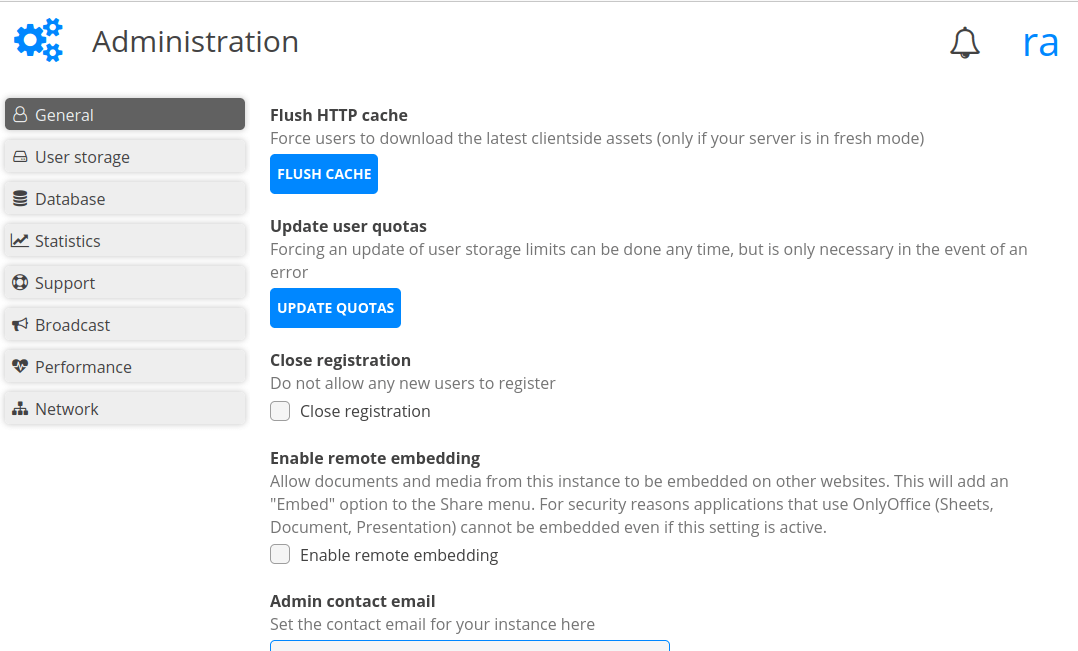Open the User storage section
This screenshot has width=1078, height=651.
pyautogui.click(x=83, y=156)
